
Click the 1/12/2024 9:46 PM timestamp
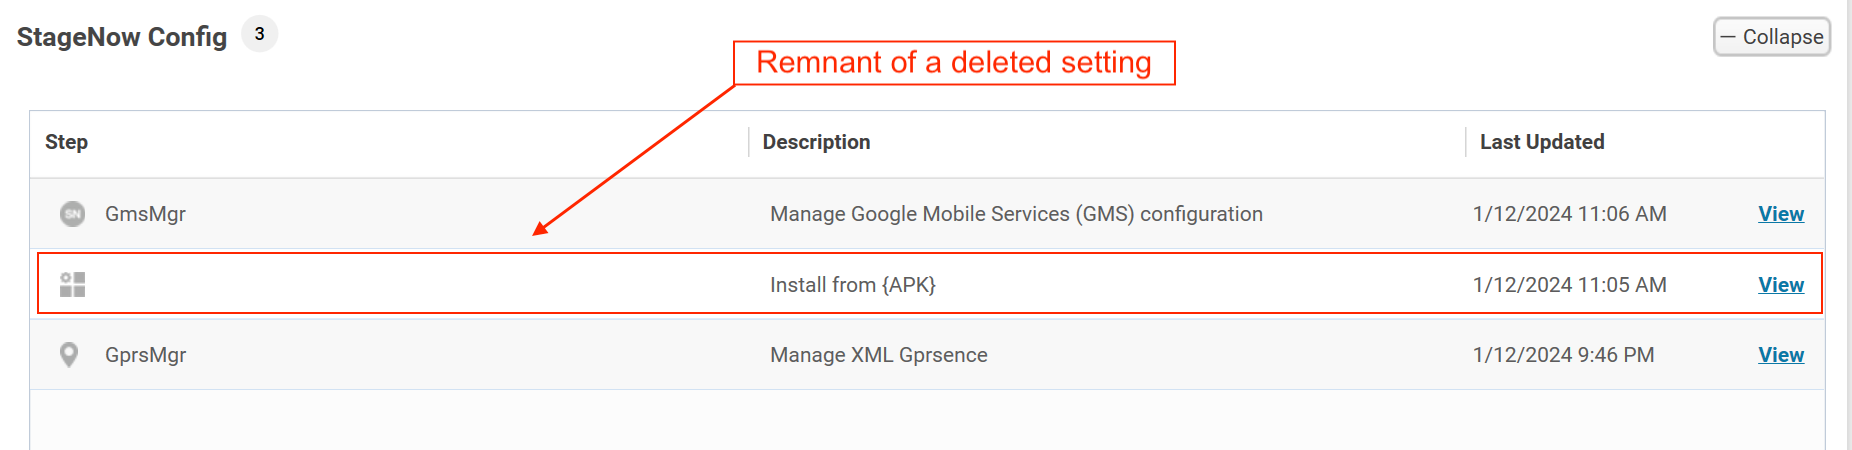(x=1563, y=355)
